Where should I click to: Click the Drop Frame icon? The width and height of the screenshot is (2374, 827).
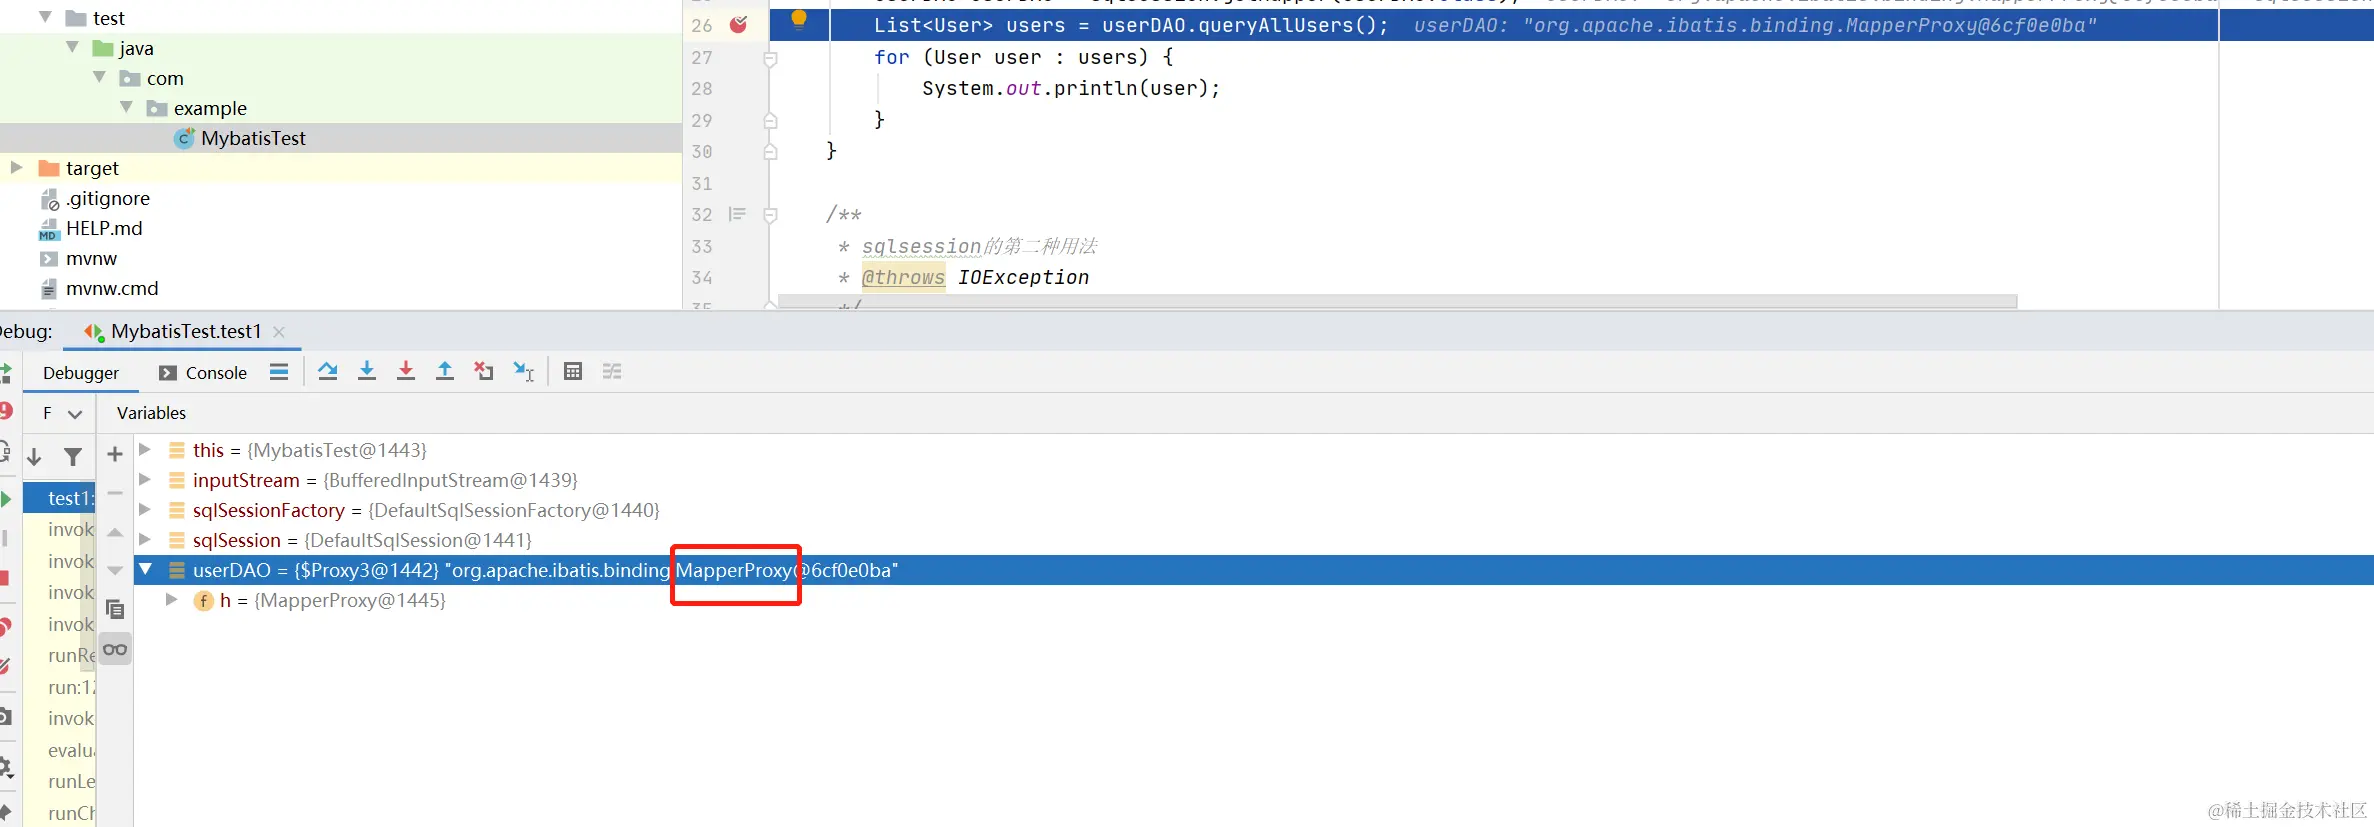(x=484, y=372)
